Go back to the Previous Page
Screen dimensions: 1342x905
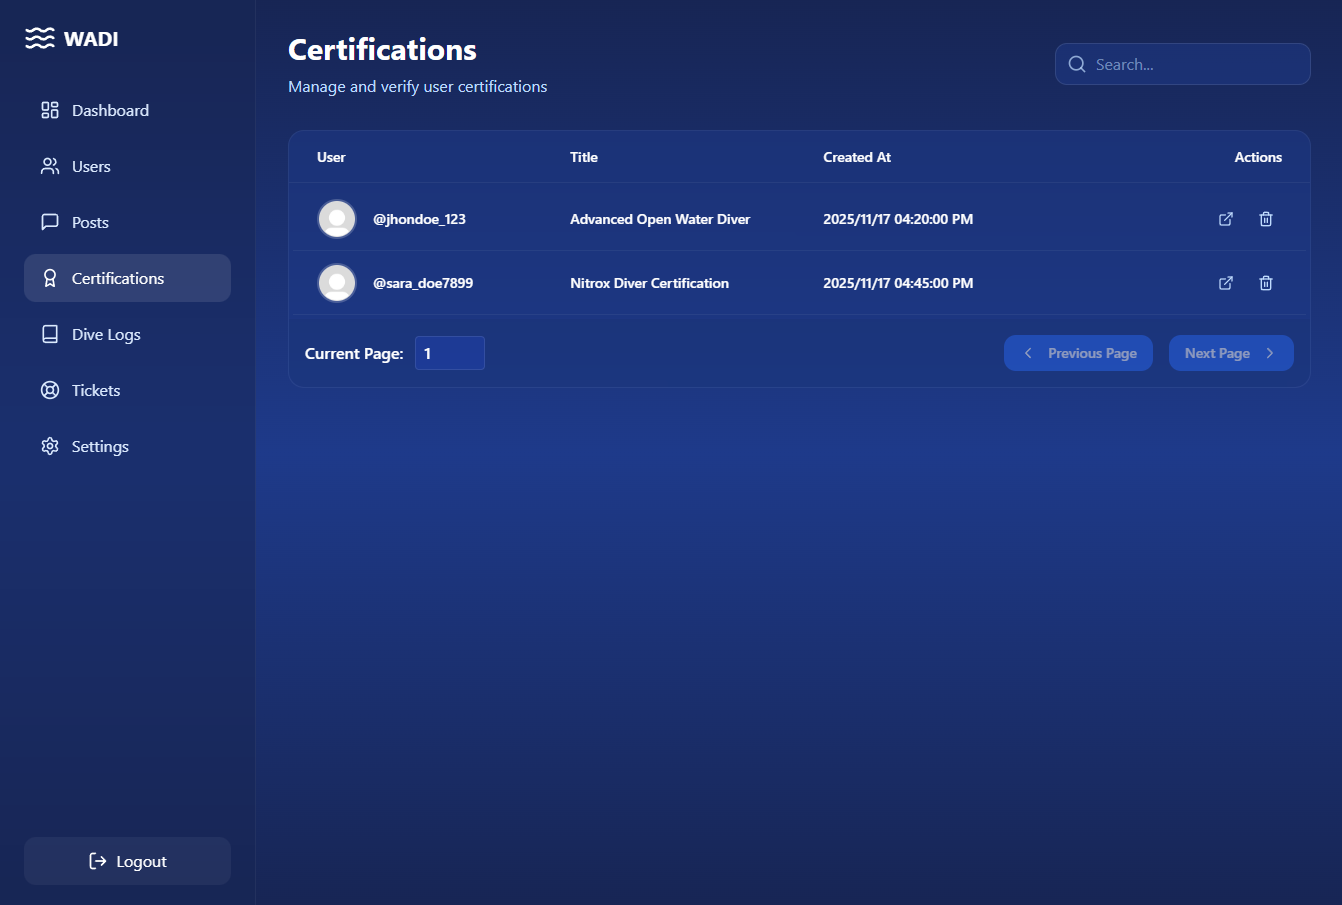point(1078,353)
